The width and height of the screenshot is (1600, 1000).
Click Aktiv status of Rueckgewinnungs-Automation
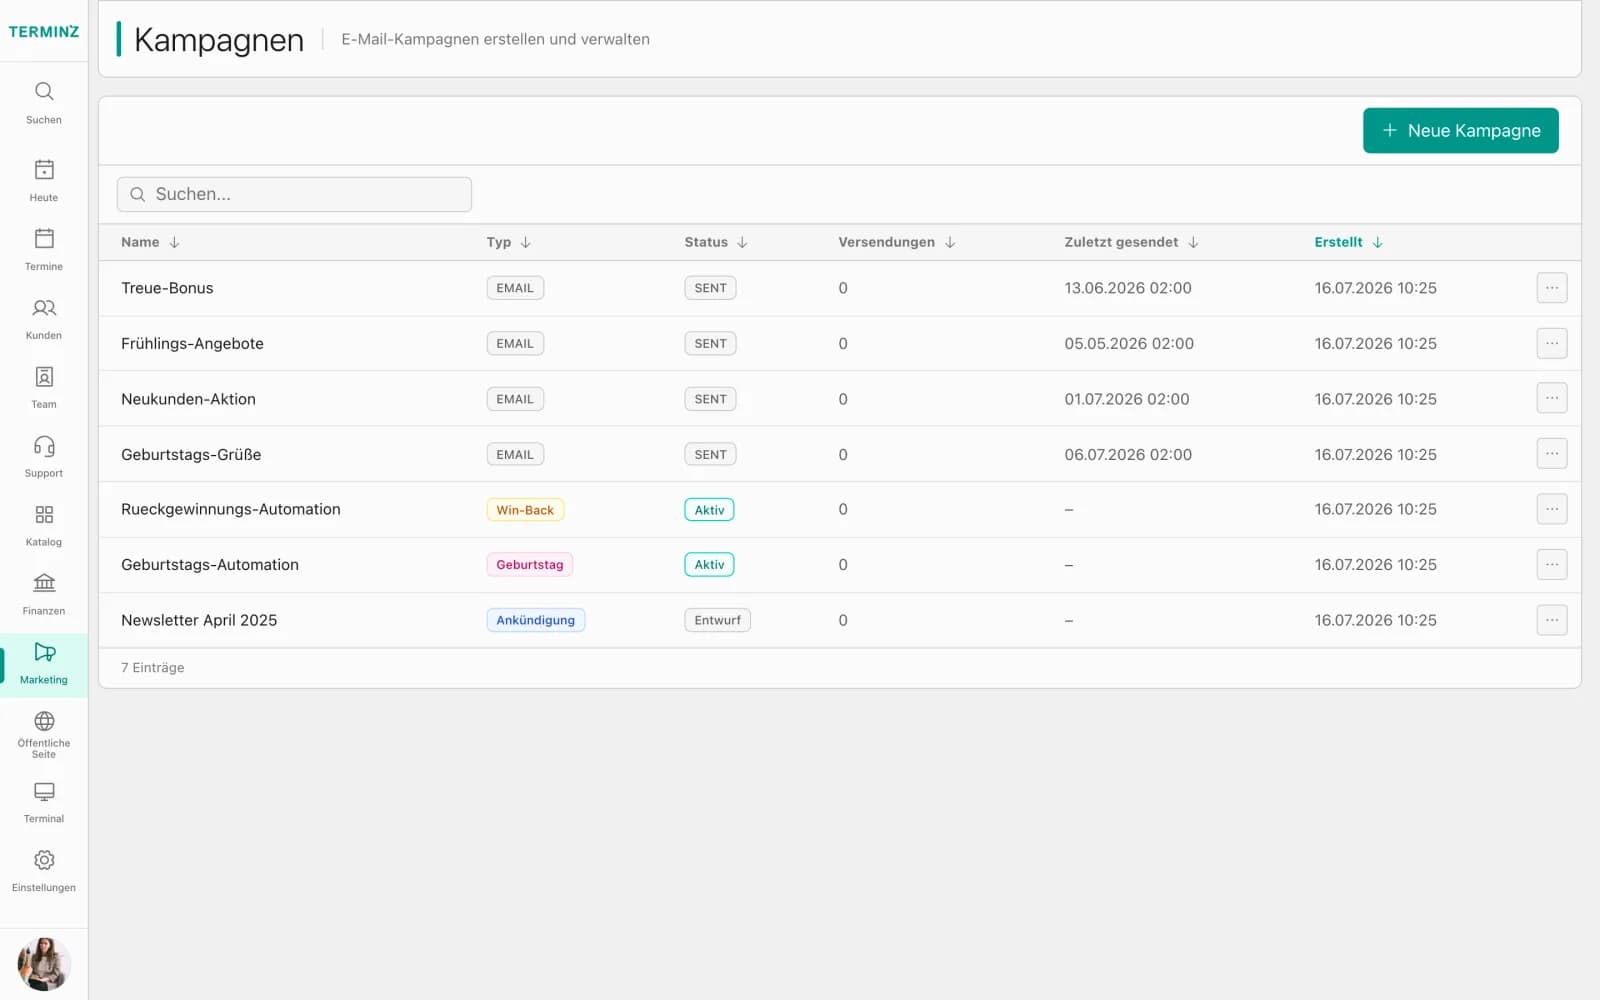(709, 510)
